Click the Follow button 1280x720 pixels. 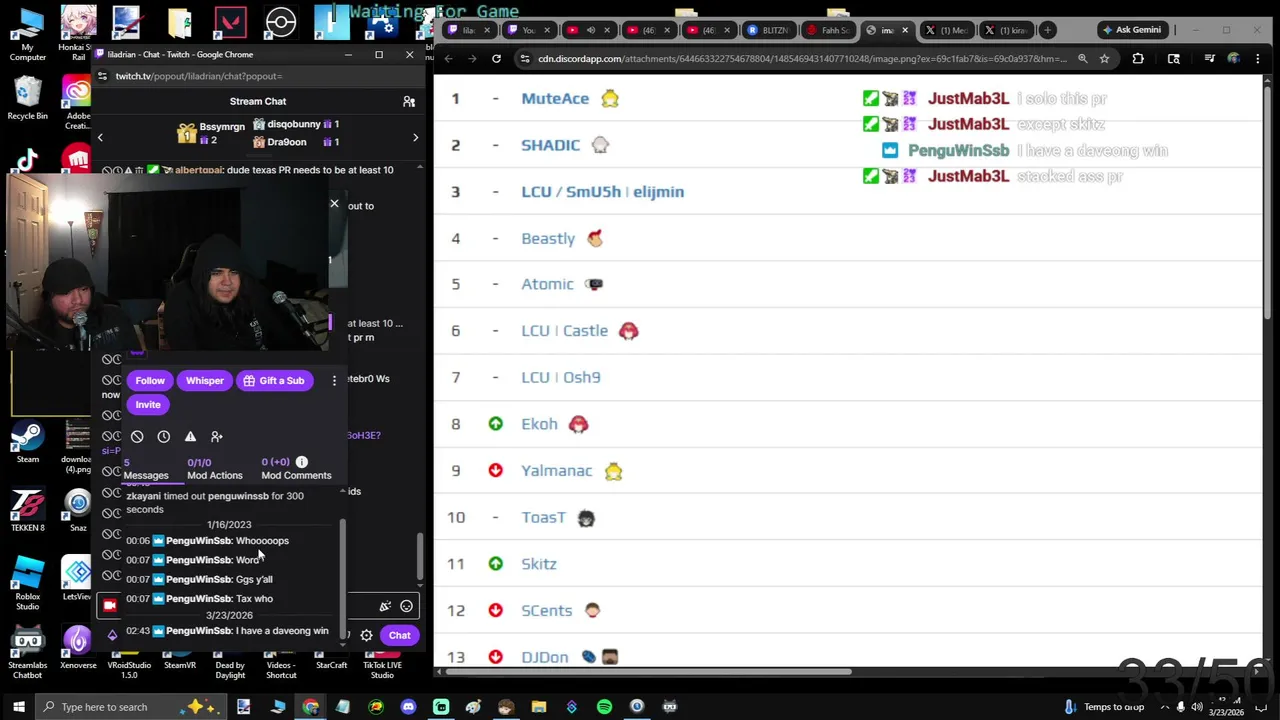150,381
